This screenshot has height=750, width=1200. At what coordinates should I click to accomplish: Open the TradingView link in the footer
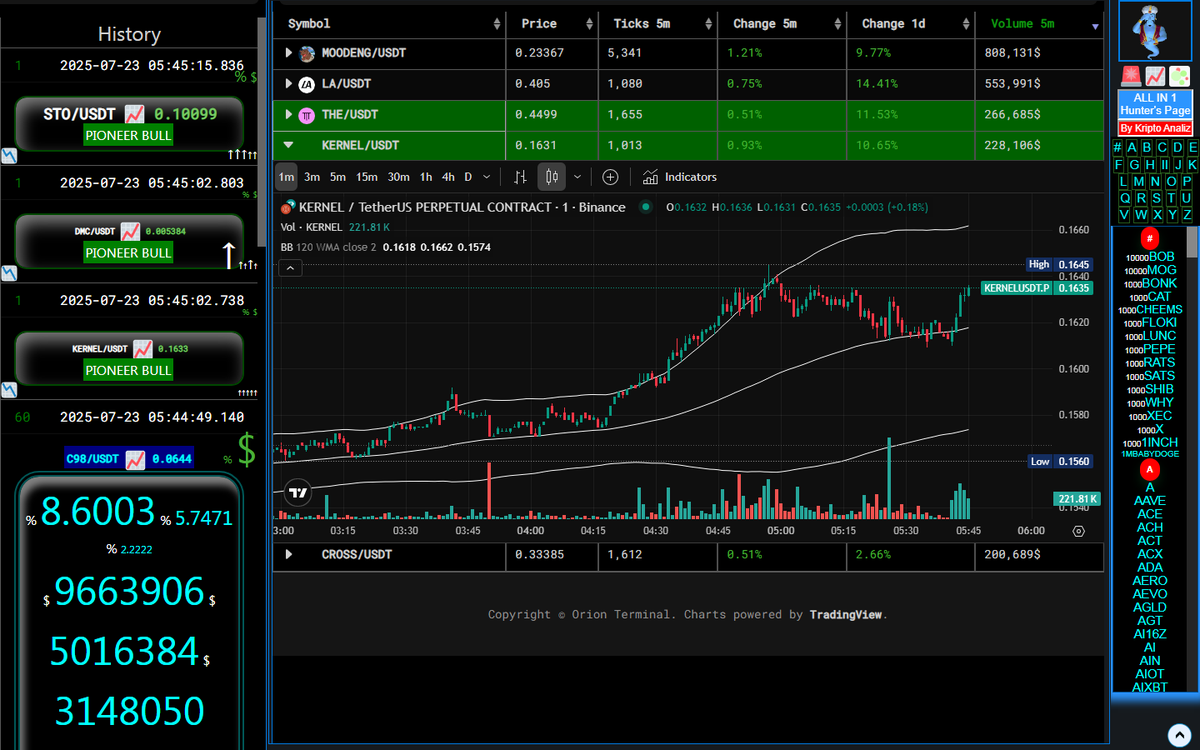click(x=846, y=615)
